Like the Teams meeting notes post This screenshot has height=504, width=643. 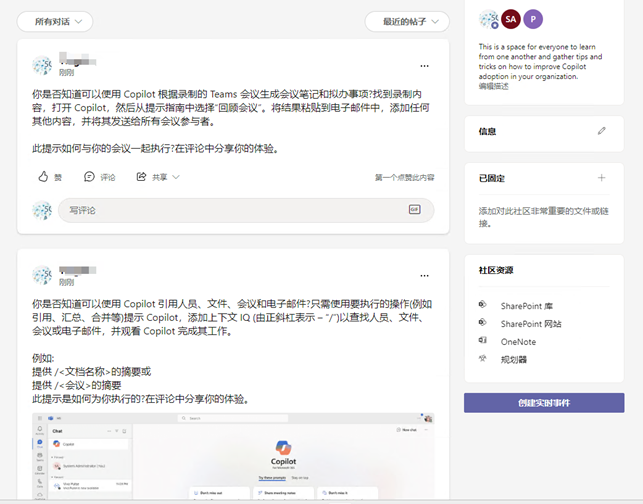(50, 177)
